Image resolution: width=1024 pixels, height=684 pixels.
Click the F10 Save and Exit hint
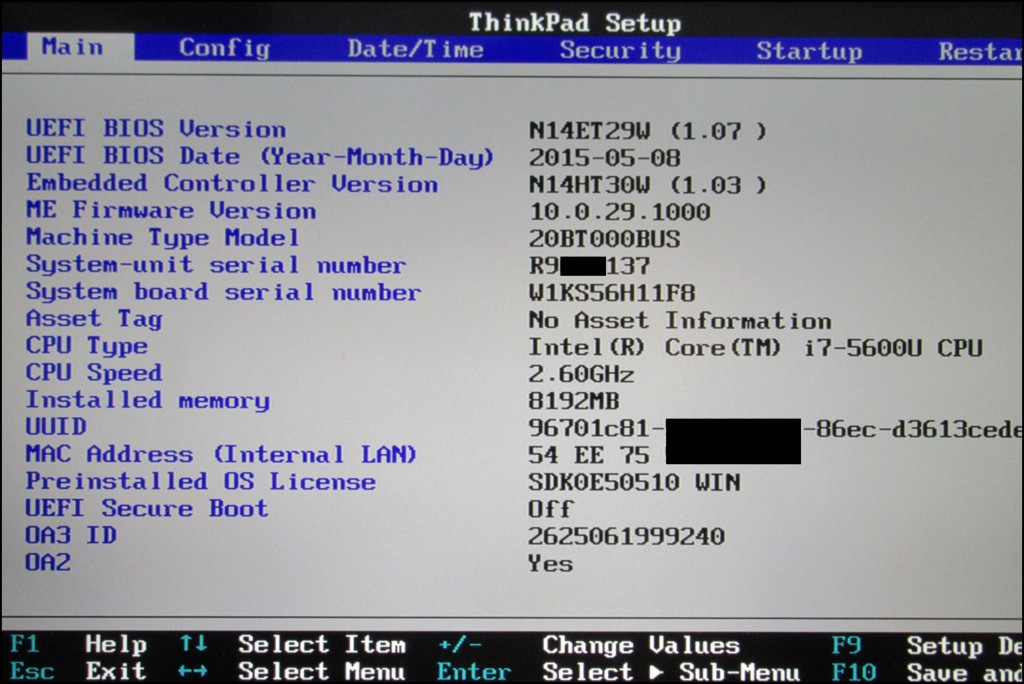click(x=927, y=672)
